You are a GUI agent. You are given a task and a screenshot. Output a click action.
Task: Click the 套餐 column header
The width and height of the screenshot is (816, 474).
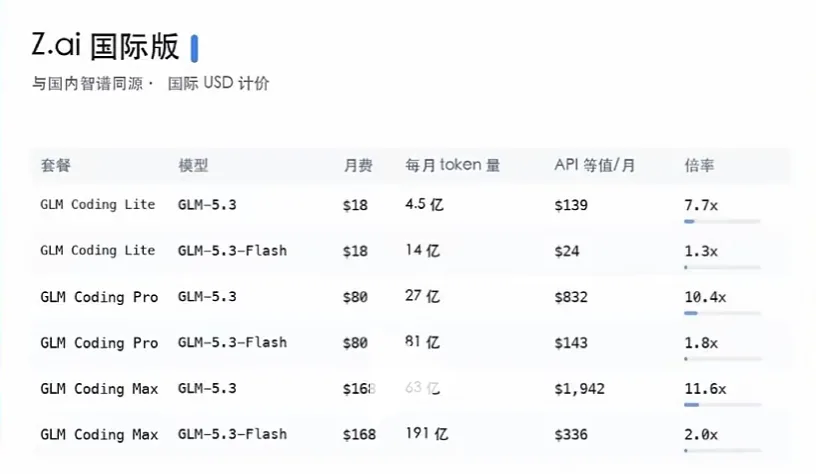pos(56,165)
